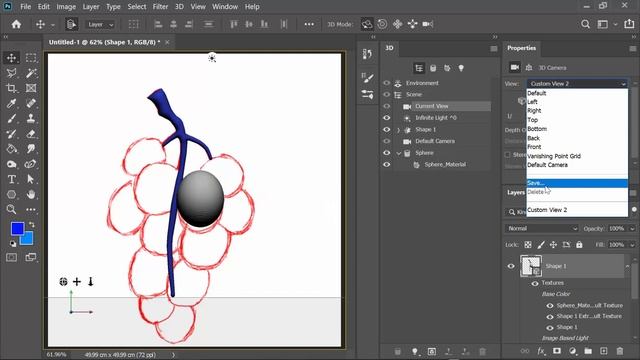This screenshot has width=640, height=360.
Task: Select the Magic Wand tool
Action: click(x=31, y=73)
